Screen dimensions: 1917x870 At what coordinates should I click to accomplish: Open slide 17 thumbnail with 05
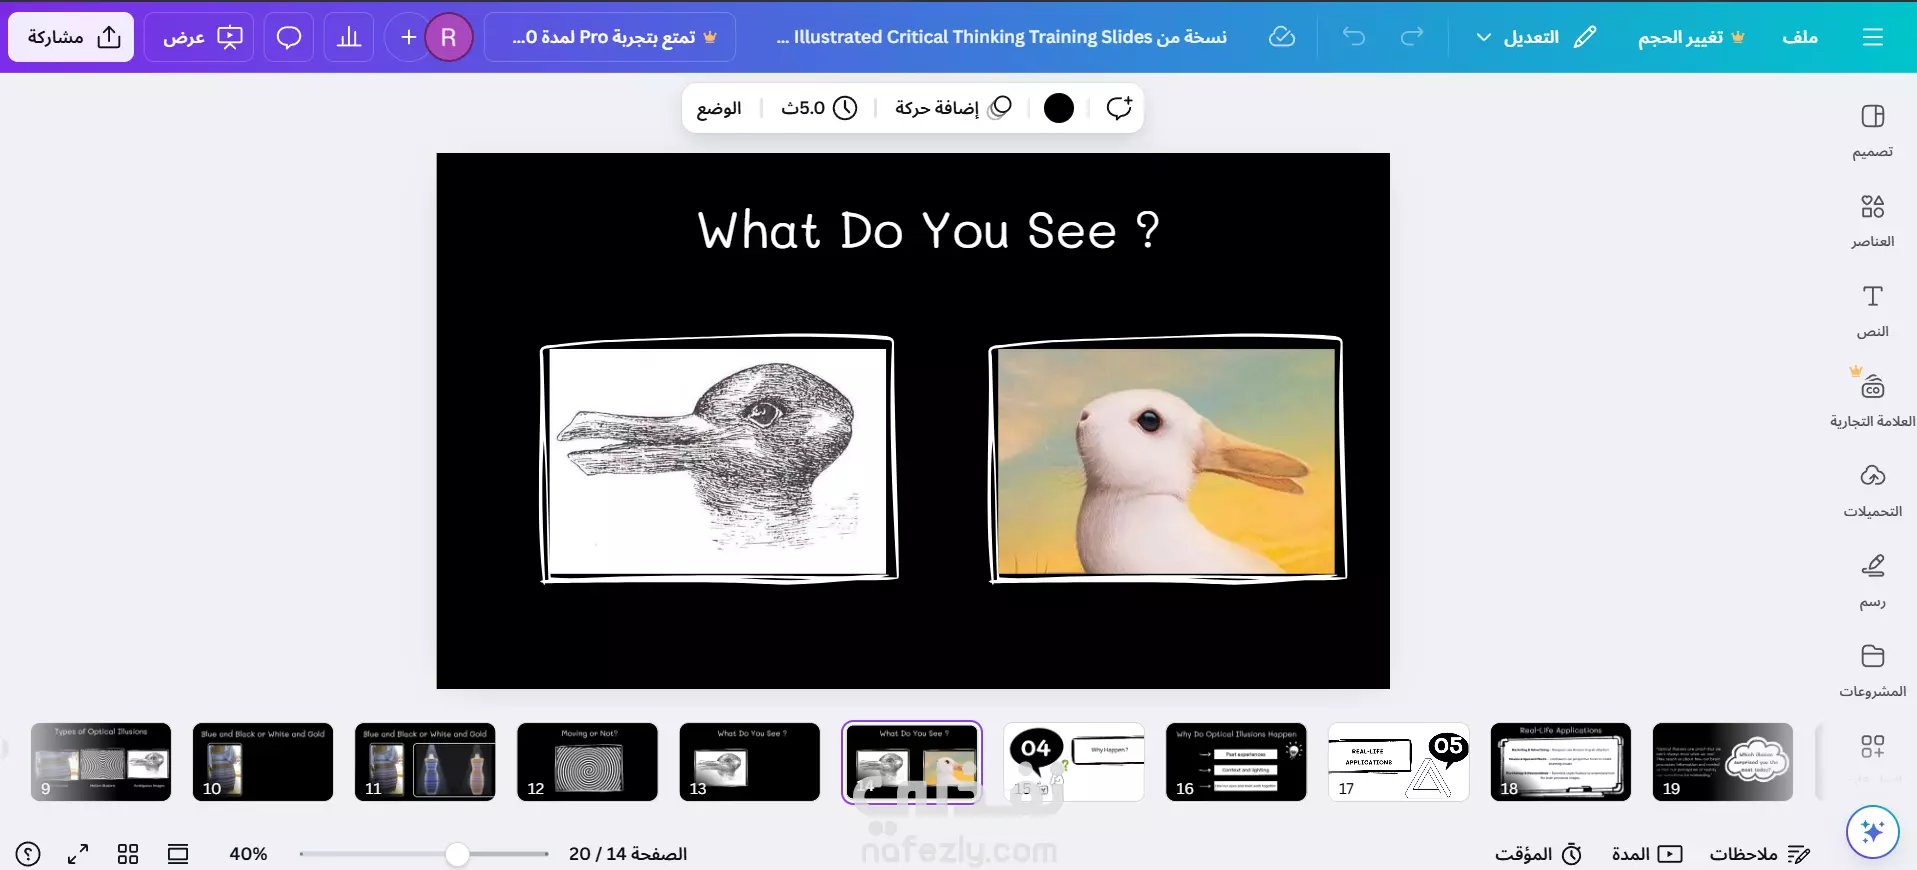[1398, 762]
